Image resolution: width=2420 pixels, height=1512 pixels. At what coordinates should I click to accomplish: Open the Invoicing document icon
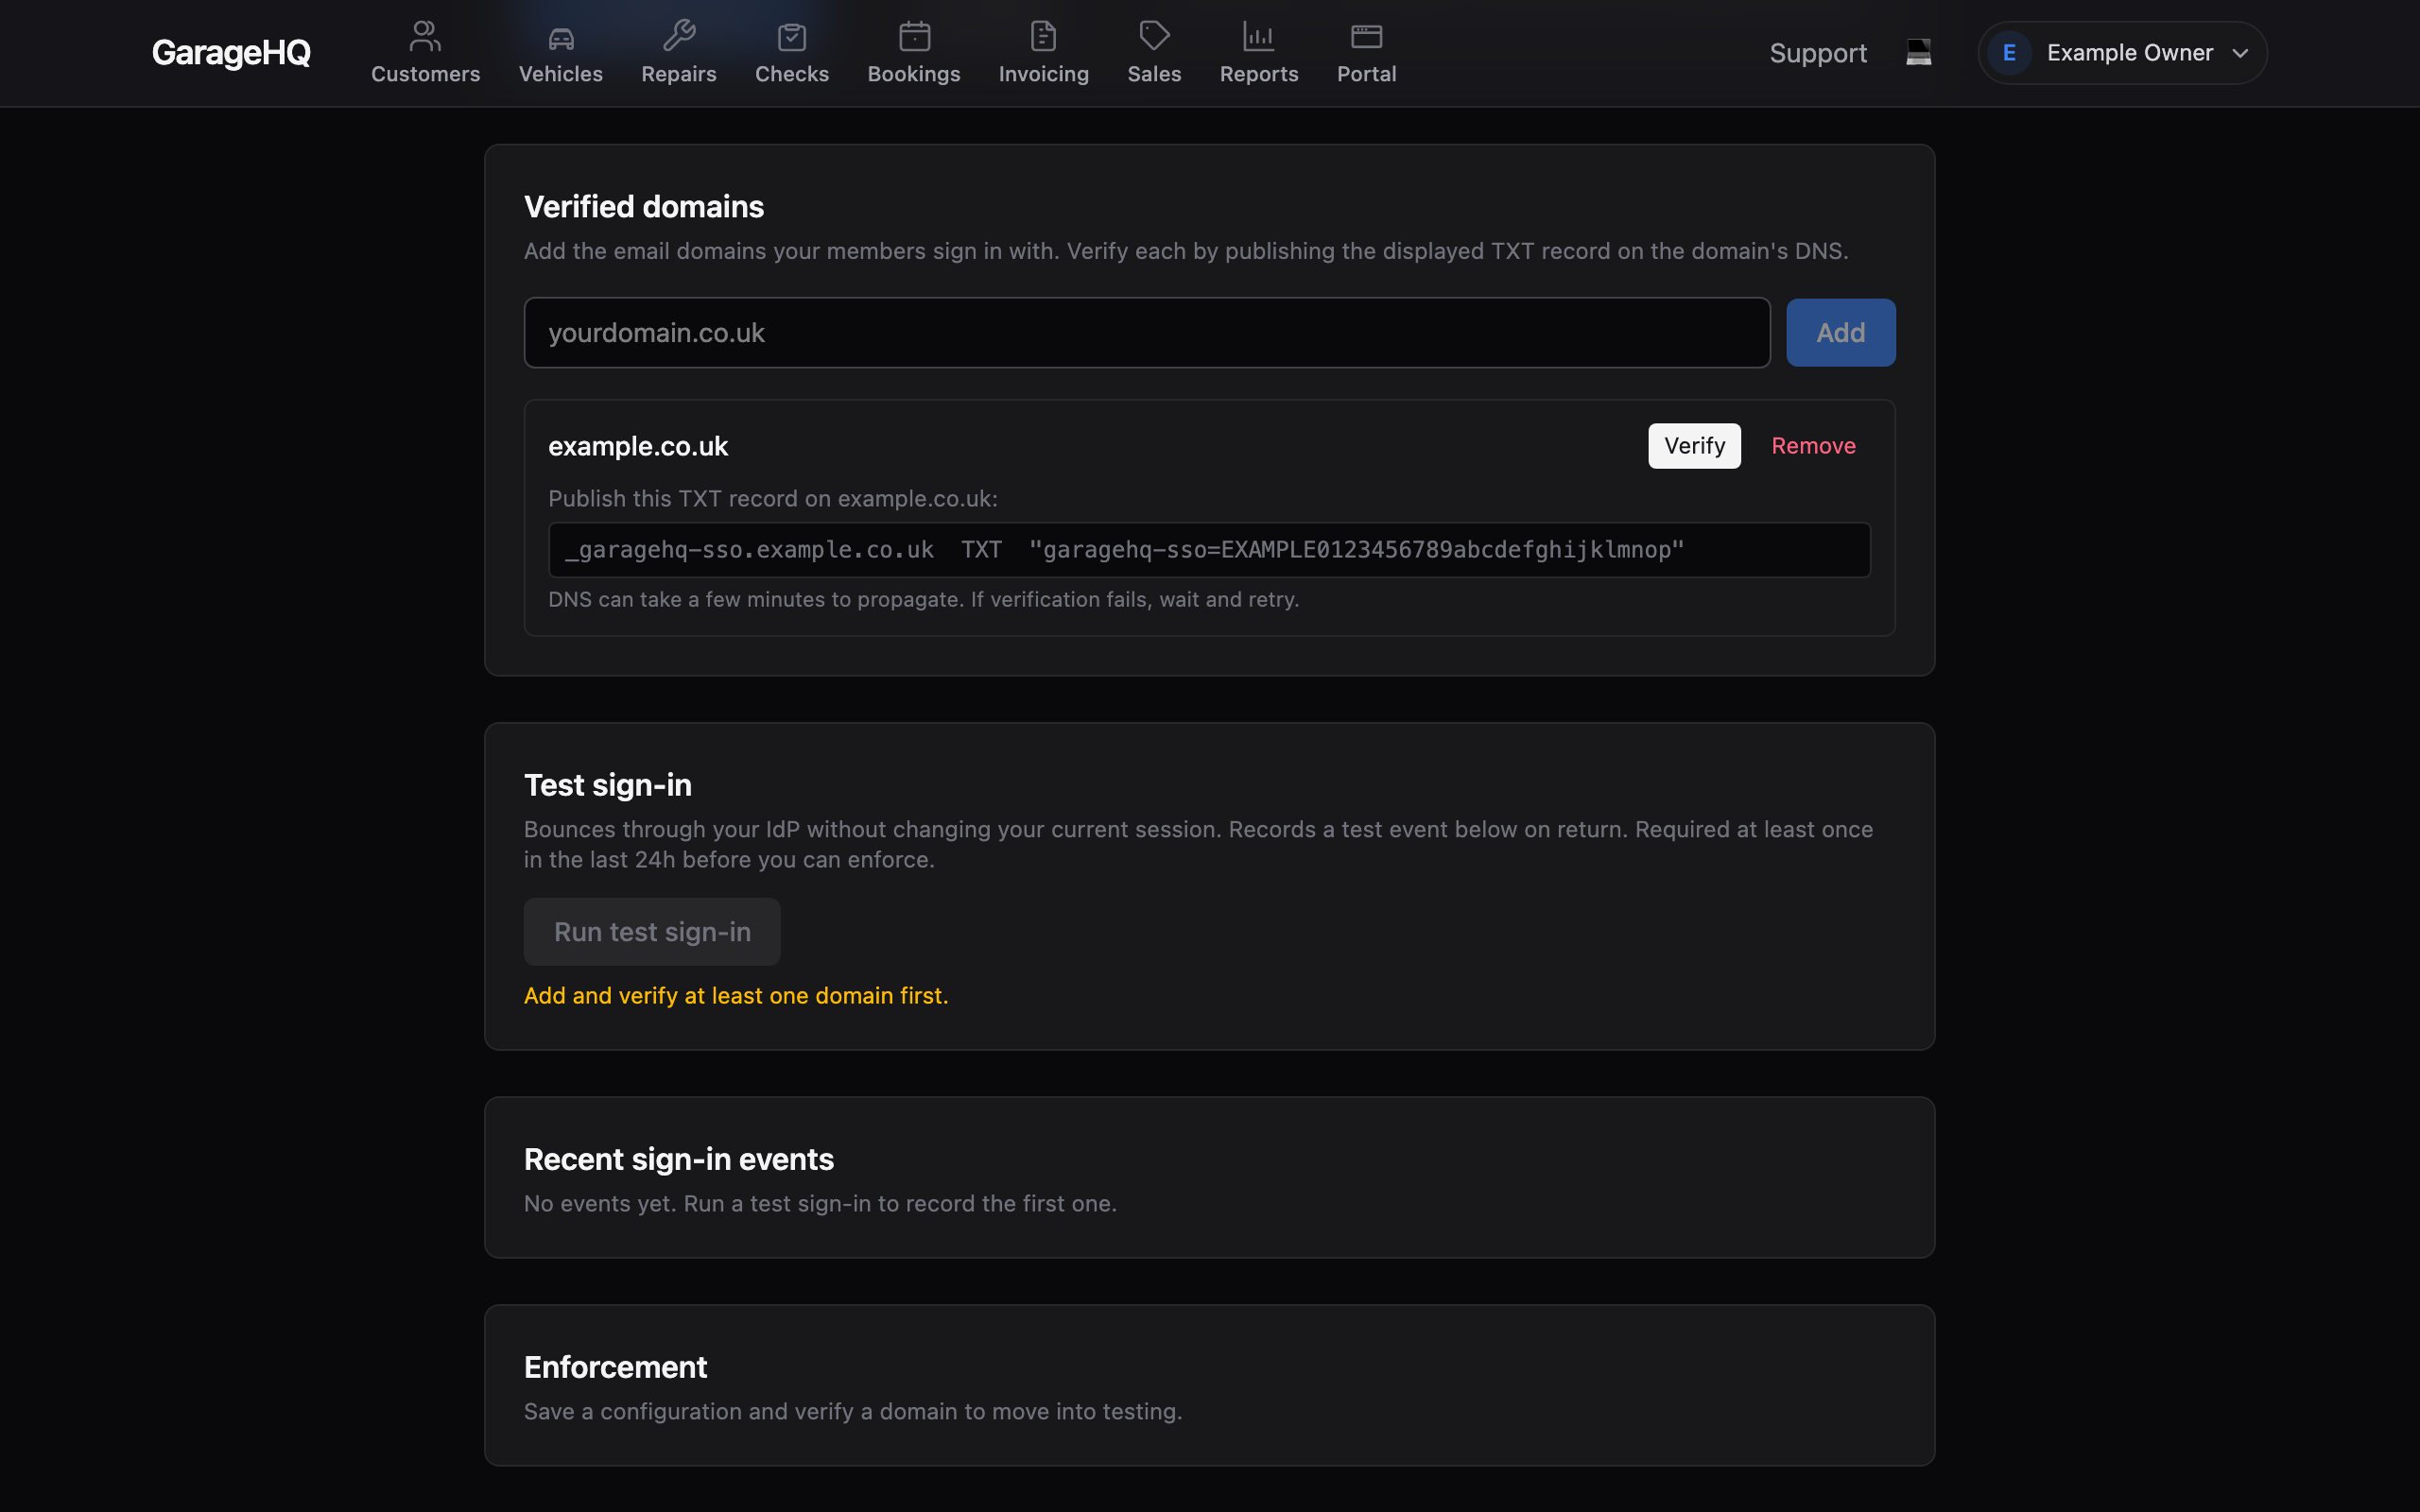pyautogui.click(x=1043, y=37)
